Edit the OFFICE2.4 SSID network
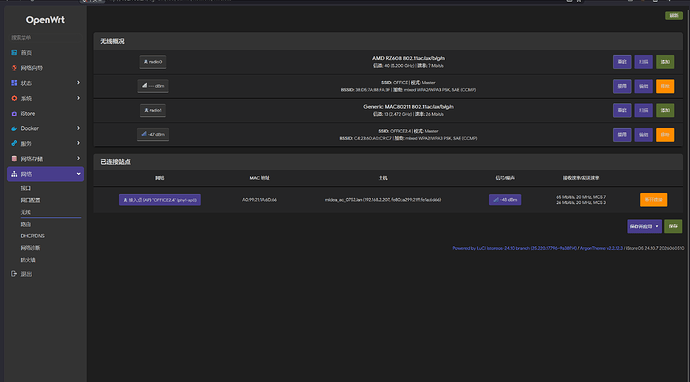The width and height of the screenshot is (690, 382). click(643, 135)
